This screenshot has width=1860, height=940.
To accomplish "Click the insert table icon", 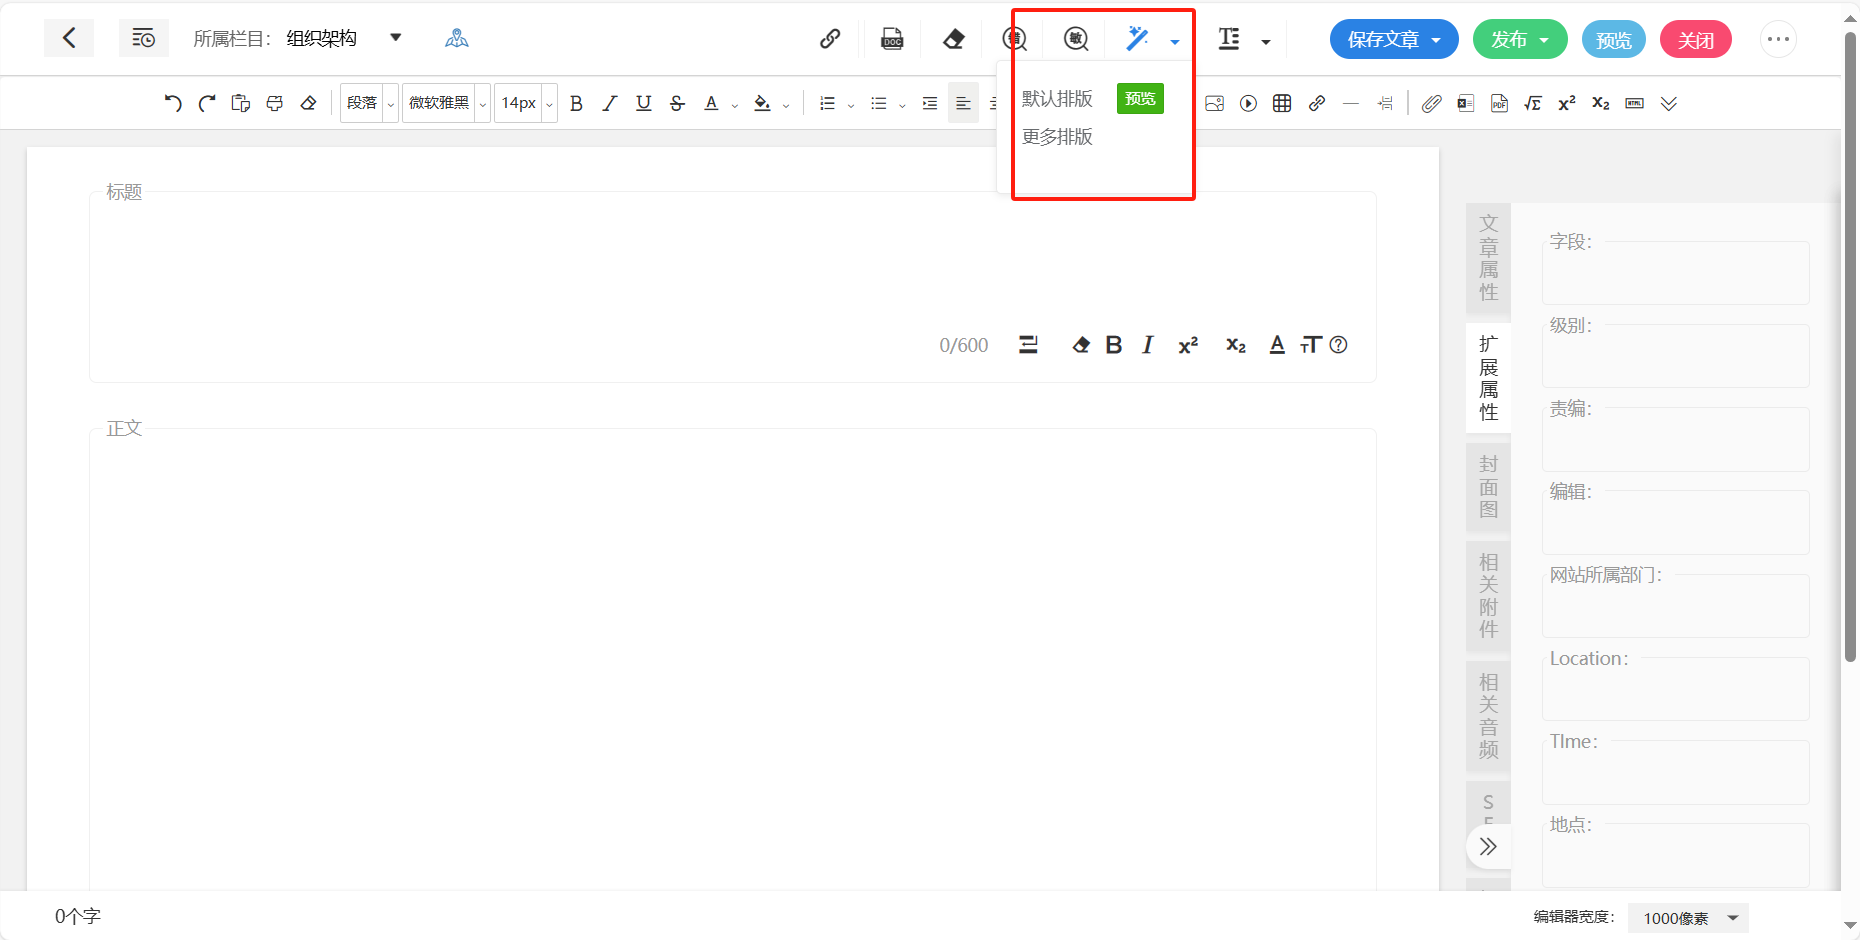I will (x=1282, y=103).
